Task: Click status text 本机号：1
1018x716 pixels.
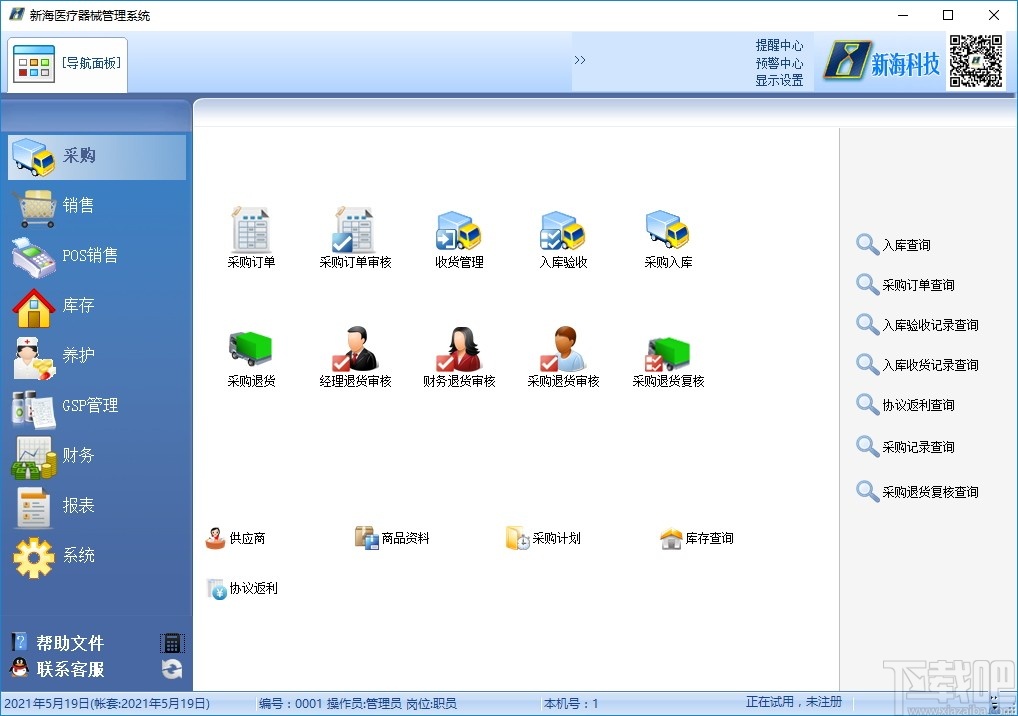Action: [571, 704]
